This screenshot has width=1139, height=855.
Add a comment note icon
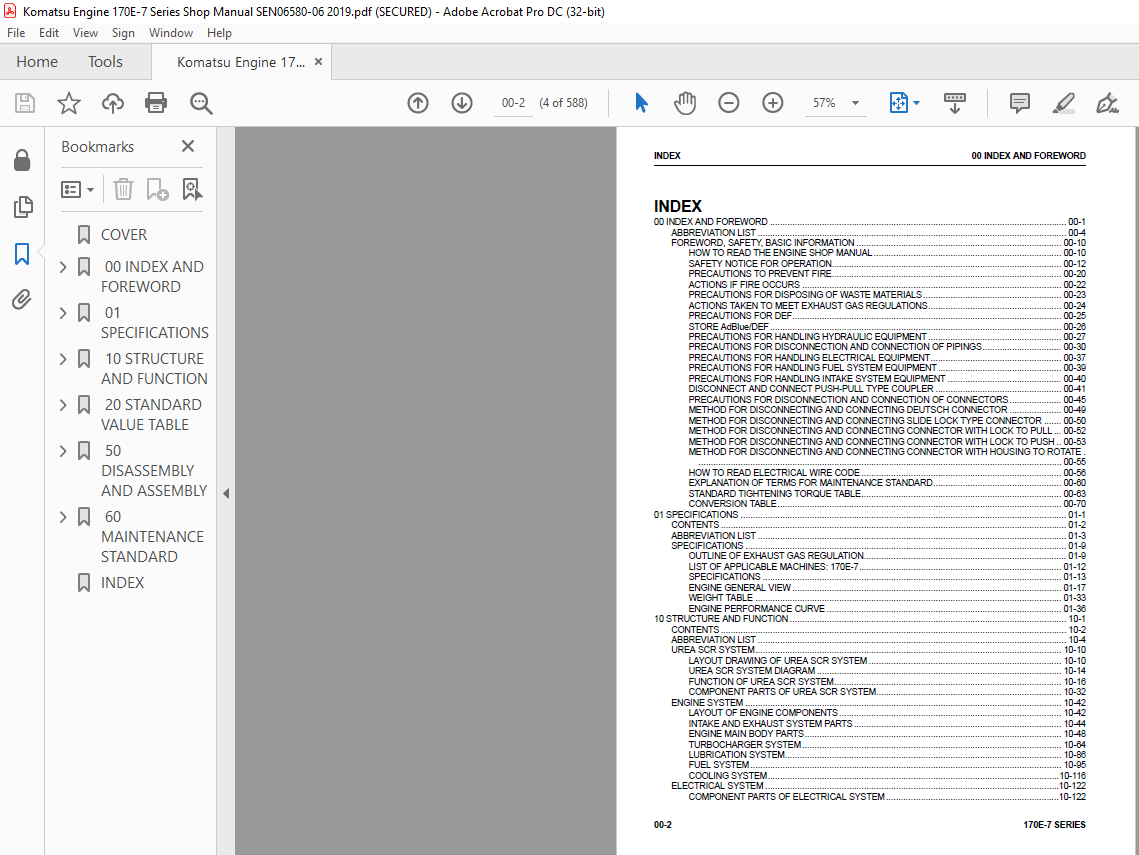[x=1020, y=103]
